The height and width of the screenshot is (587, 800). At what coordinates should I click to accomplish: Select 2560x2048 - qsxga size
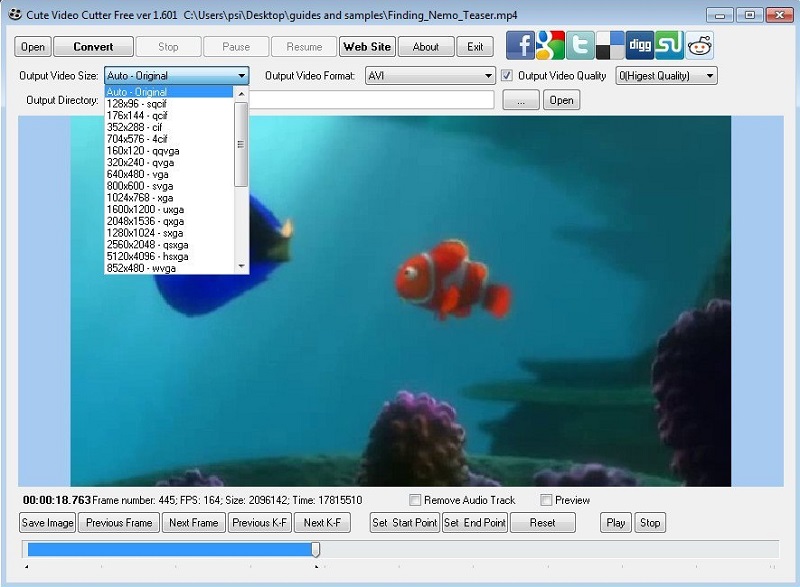(x=169, y=244)
